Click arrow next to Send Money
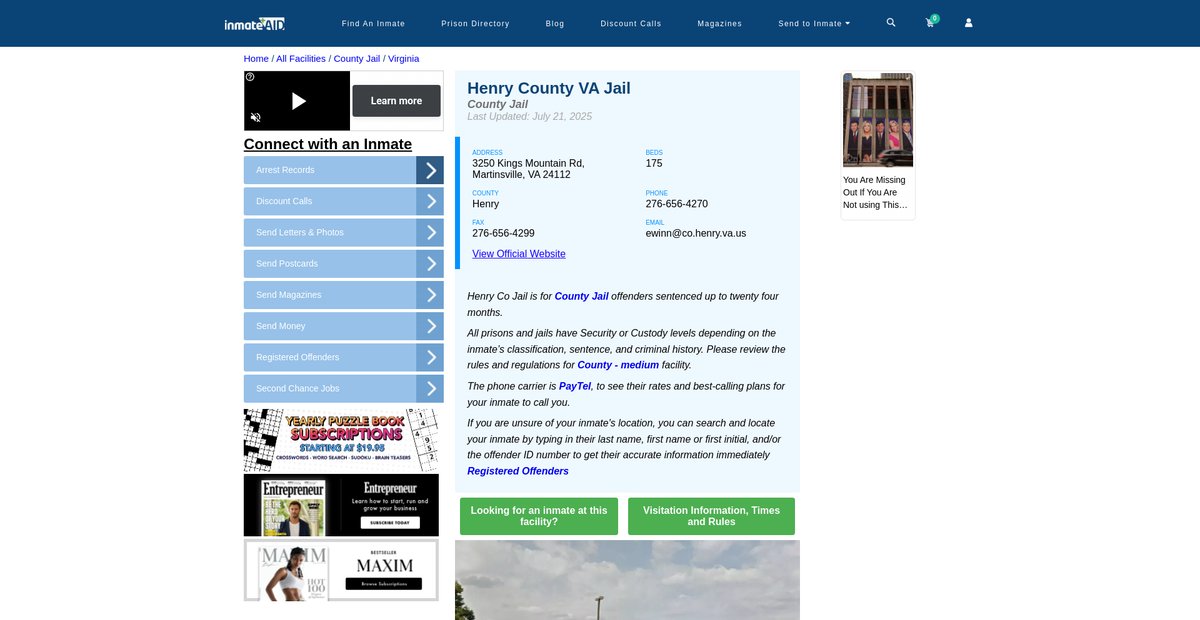Screen dimensions: 1200x620 (430, 326)
